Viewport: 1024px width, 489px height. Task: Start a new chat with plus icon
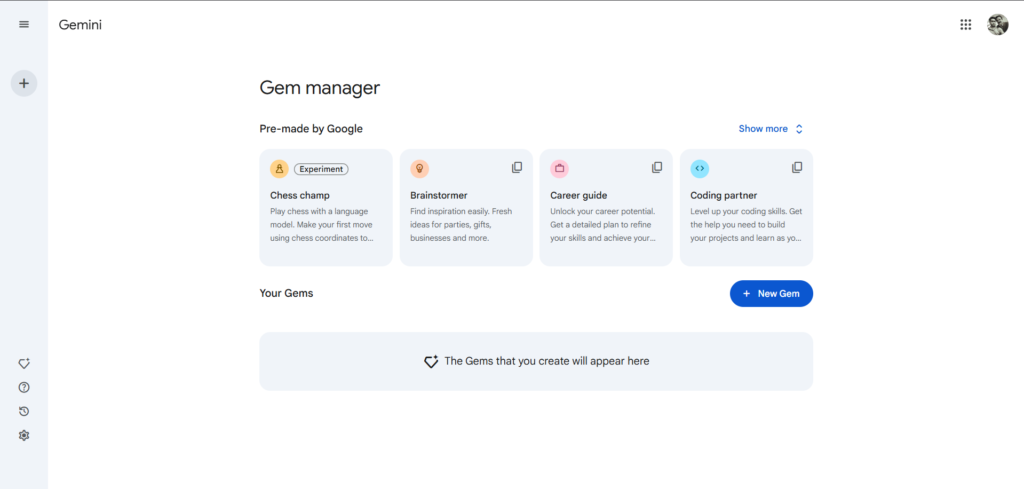pos(24,83)
